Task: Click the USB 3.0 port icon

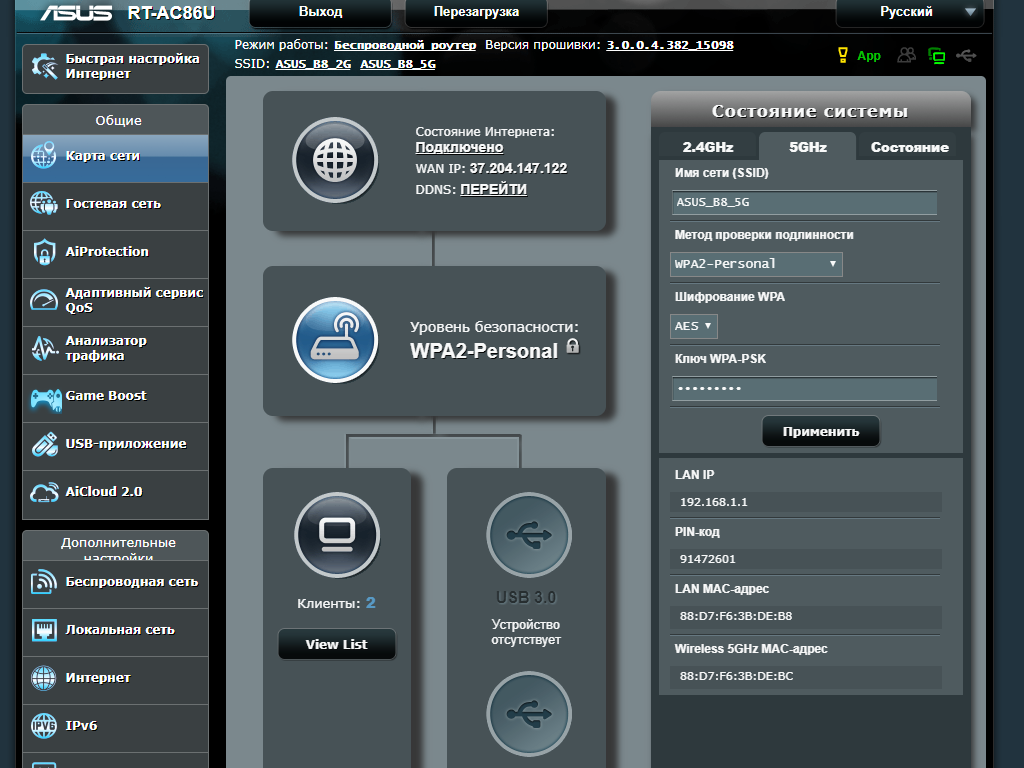Action: point(529,535)
